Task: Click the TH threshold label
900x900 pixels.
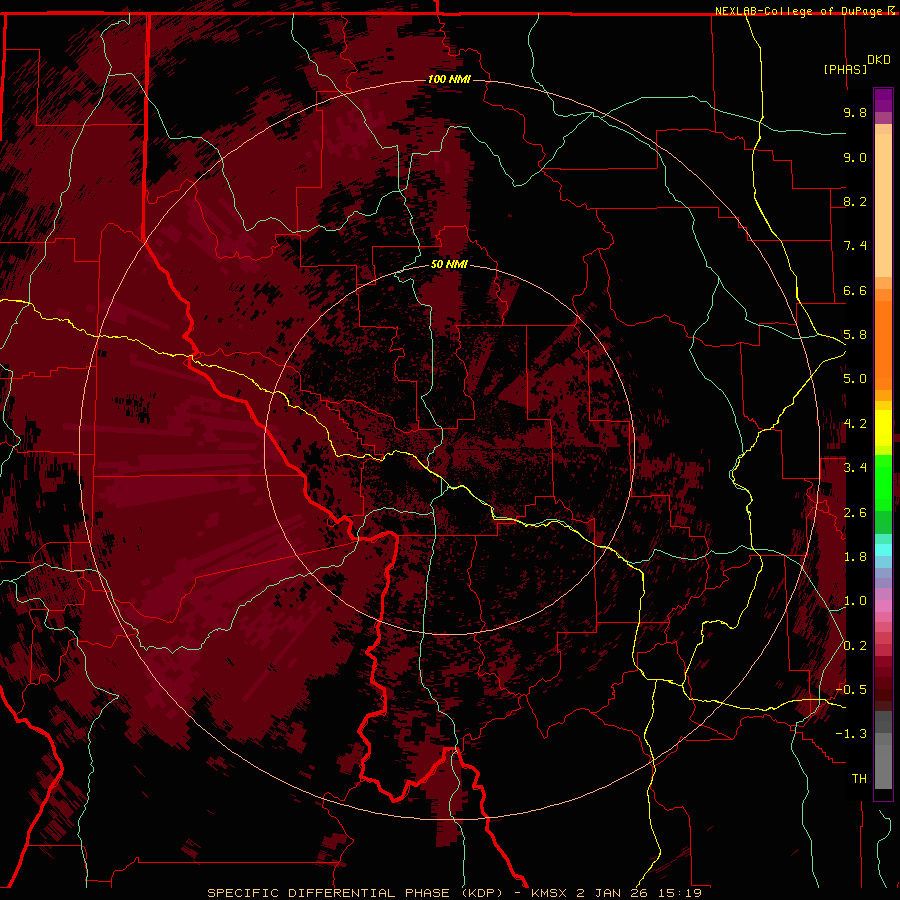Action: (859, 779)
